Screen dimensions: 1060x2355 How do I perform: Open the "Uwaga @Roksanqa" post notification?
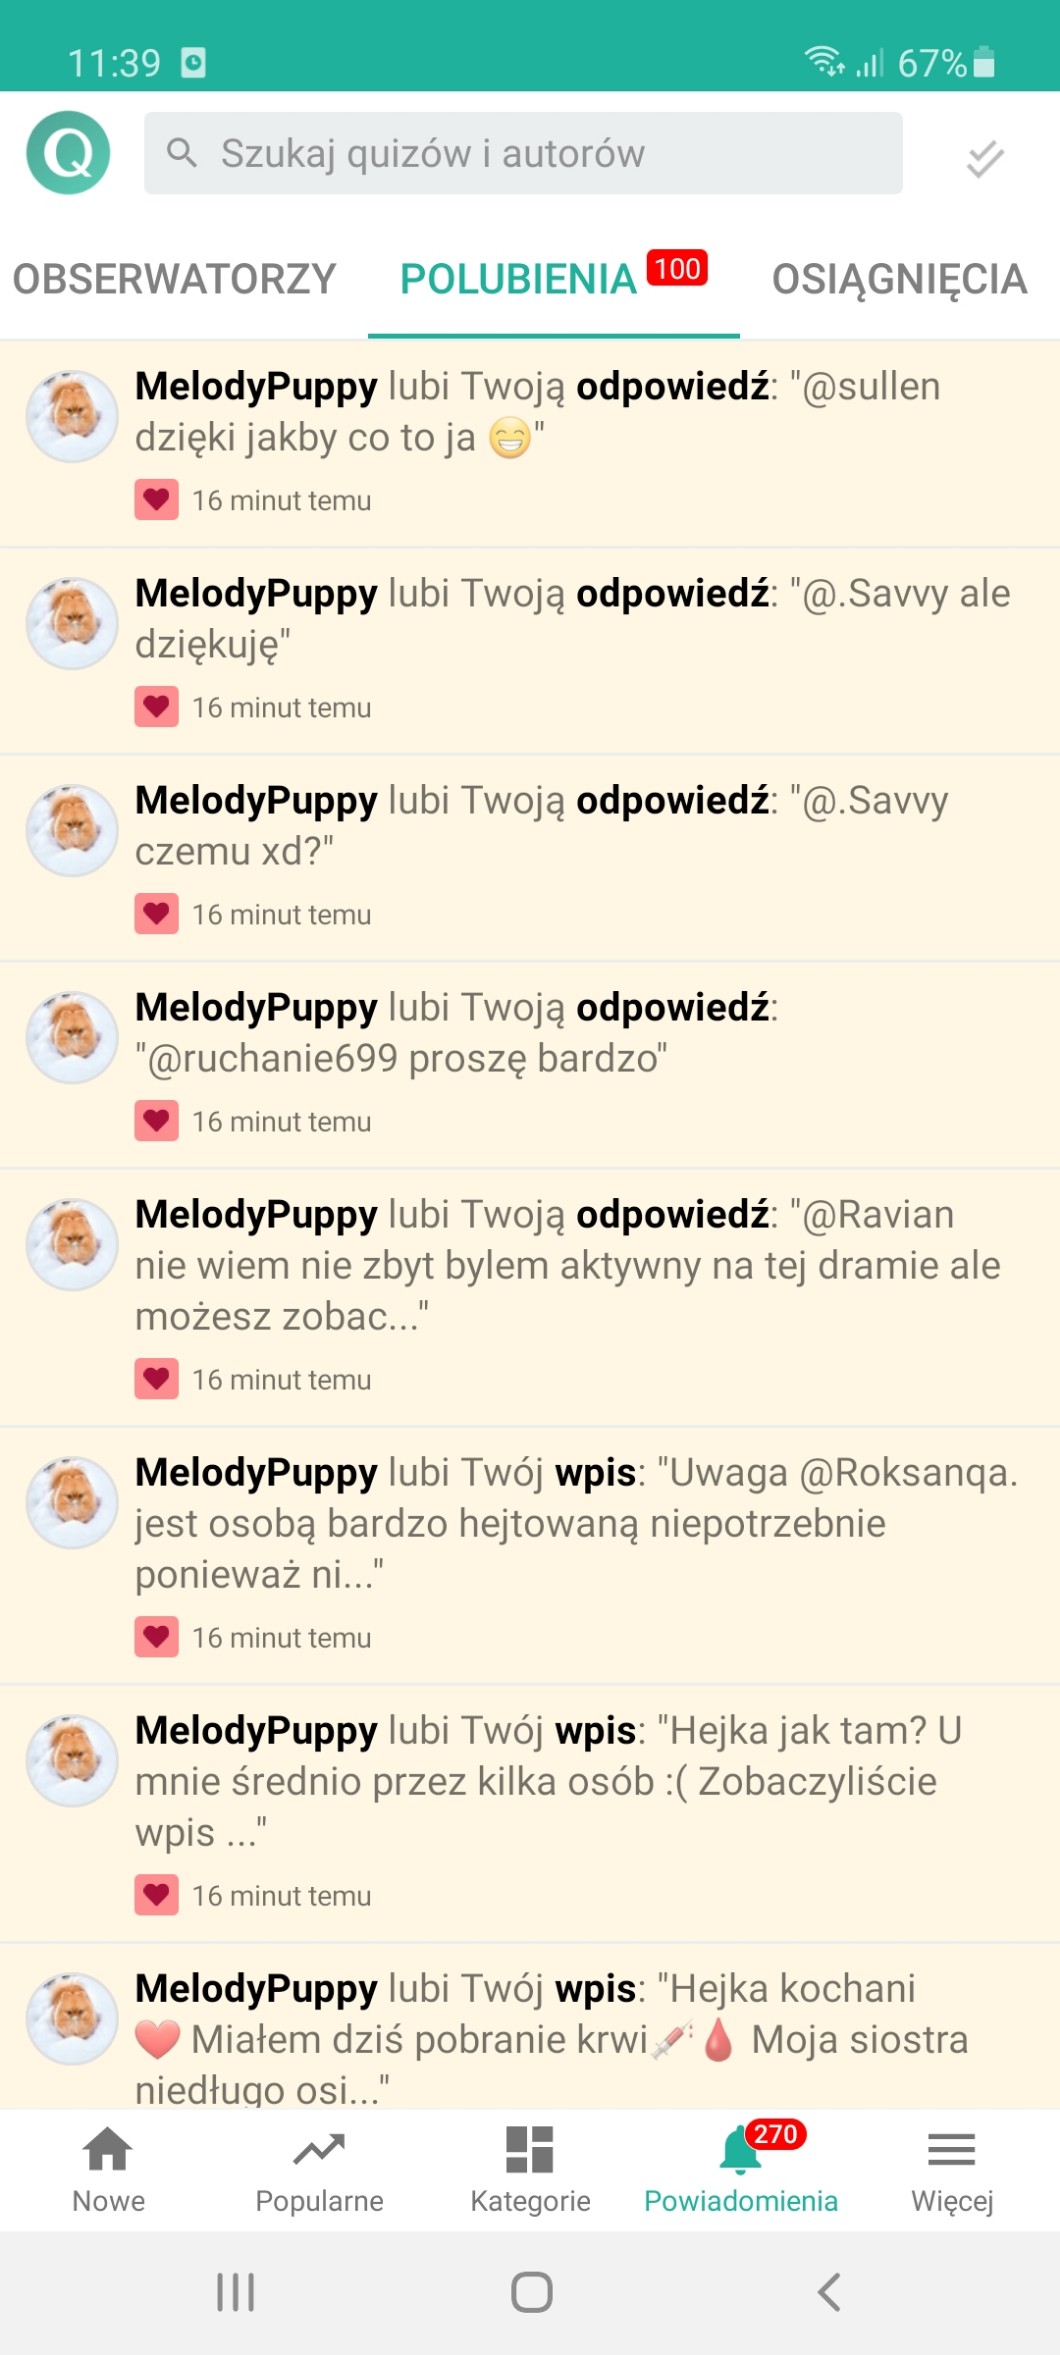click(530, 1556)
